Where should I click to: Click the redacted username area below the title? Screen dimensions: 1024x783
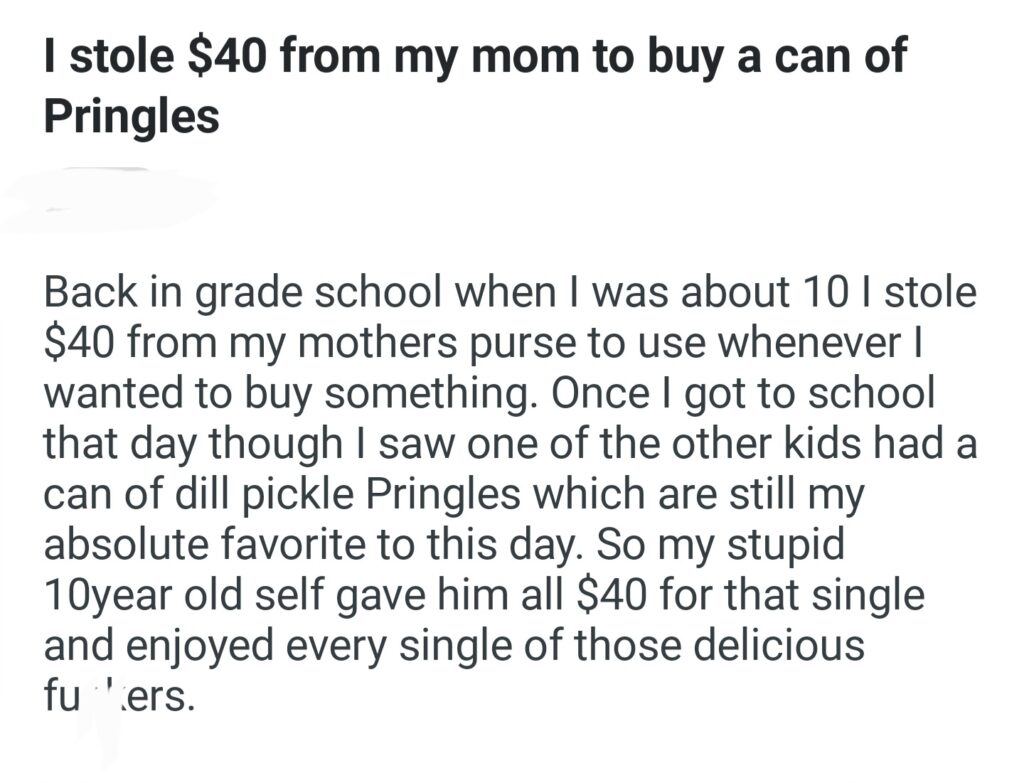pos(110,197)
